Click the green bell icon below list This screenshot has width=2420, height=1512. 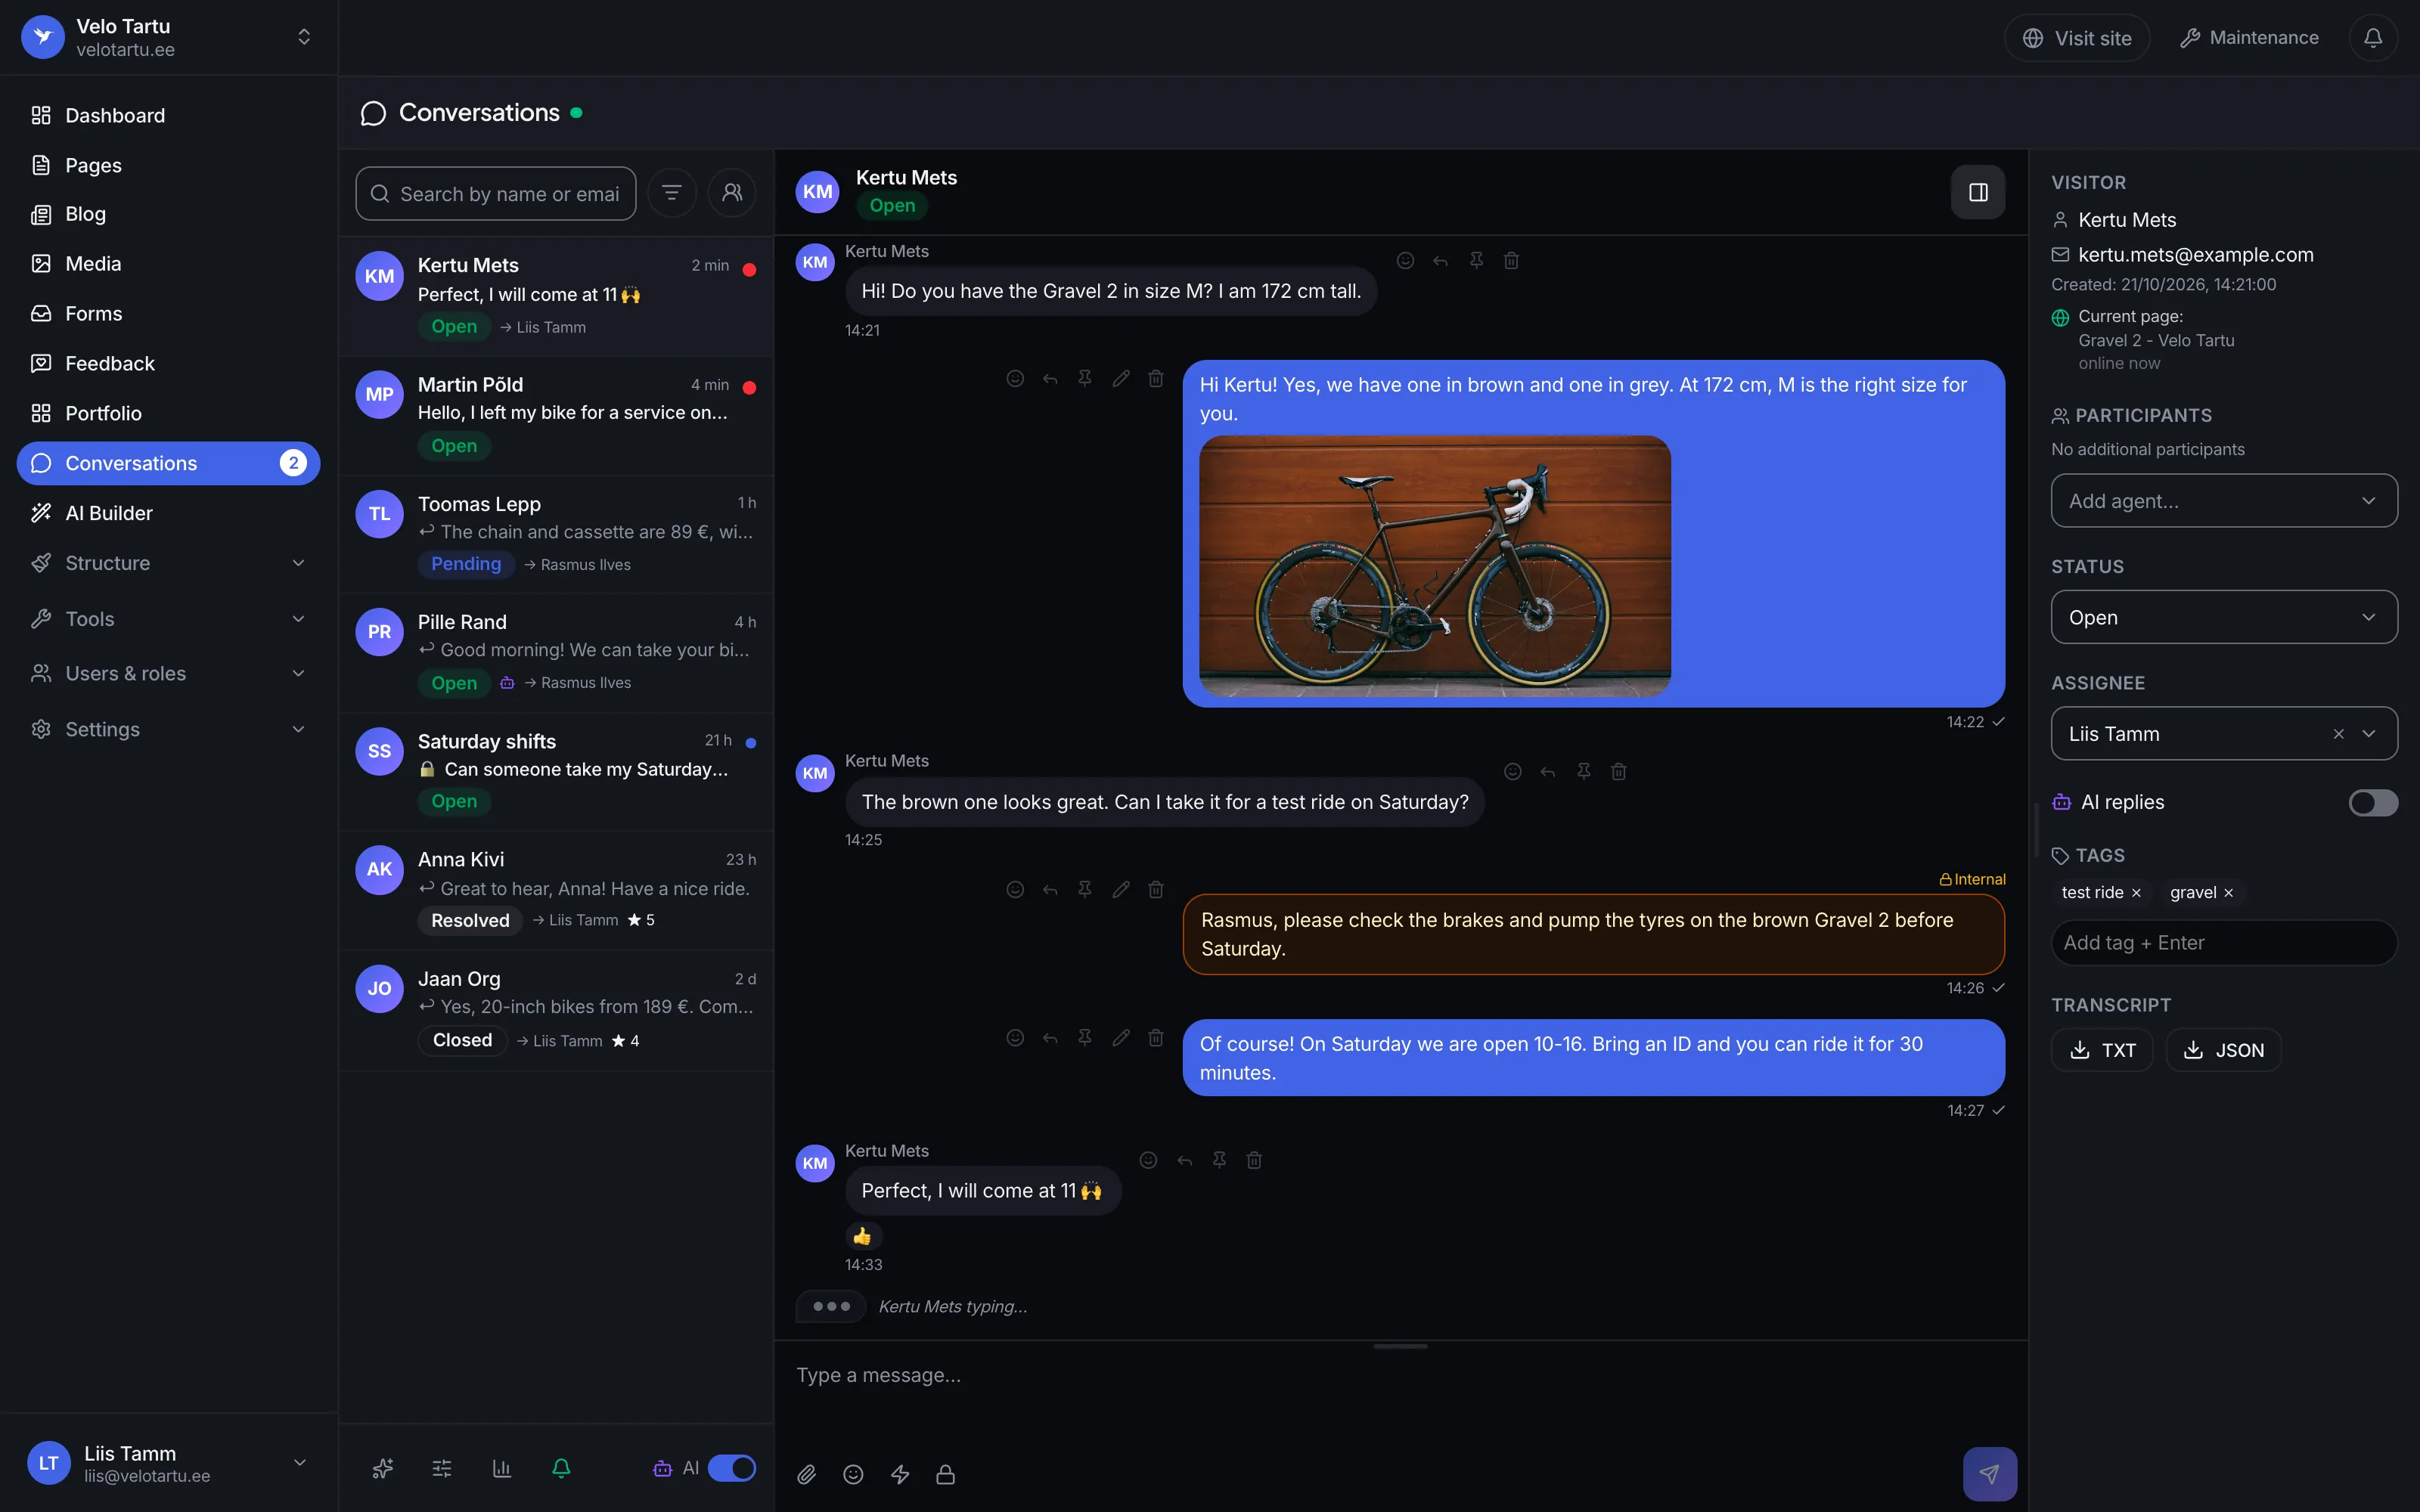[x=561, y=1468]
